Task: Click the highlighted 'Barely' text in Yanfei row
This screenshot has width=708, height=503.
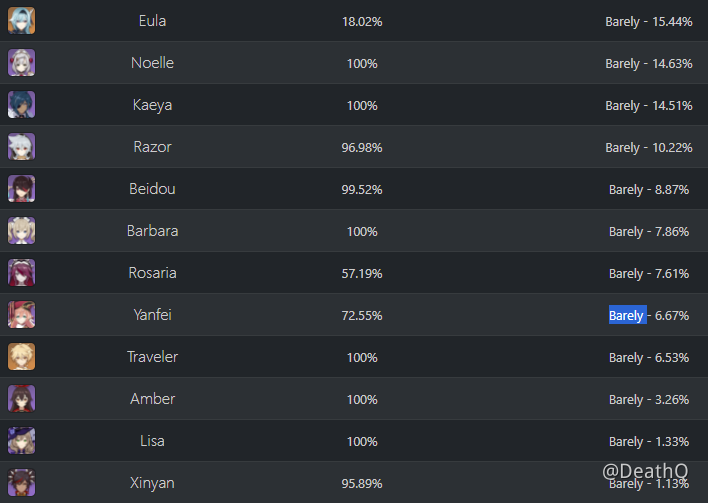Action: click(627, 316)
